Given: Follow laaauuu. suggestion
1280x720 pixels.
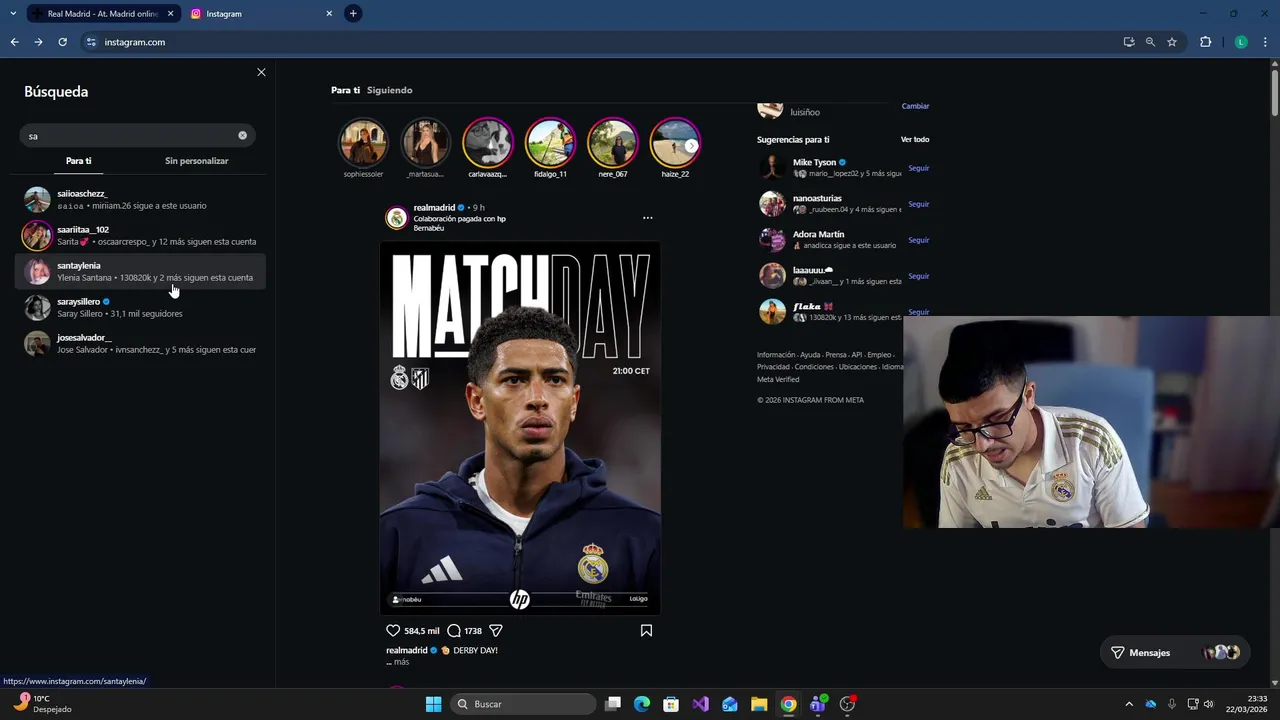Looking at the screenshot, I should point(918,276).
